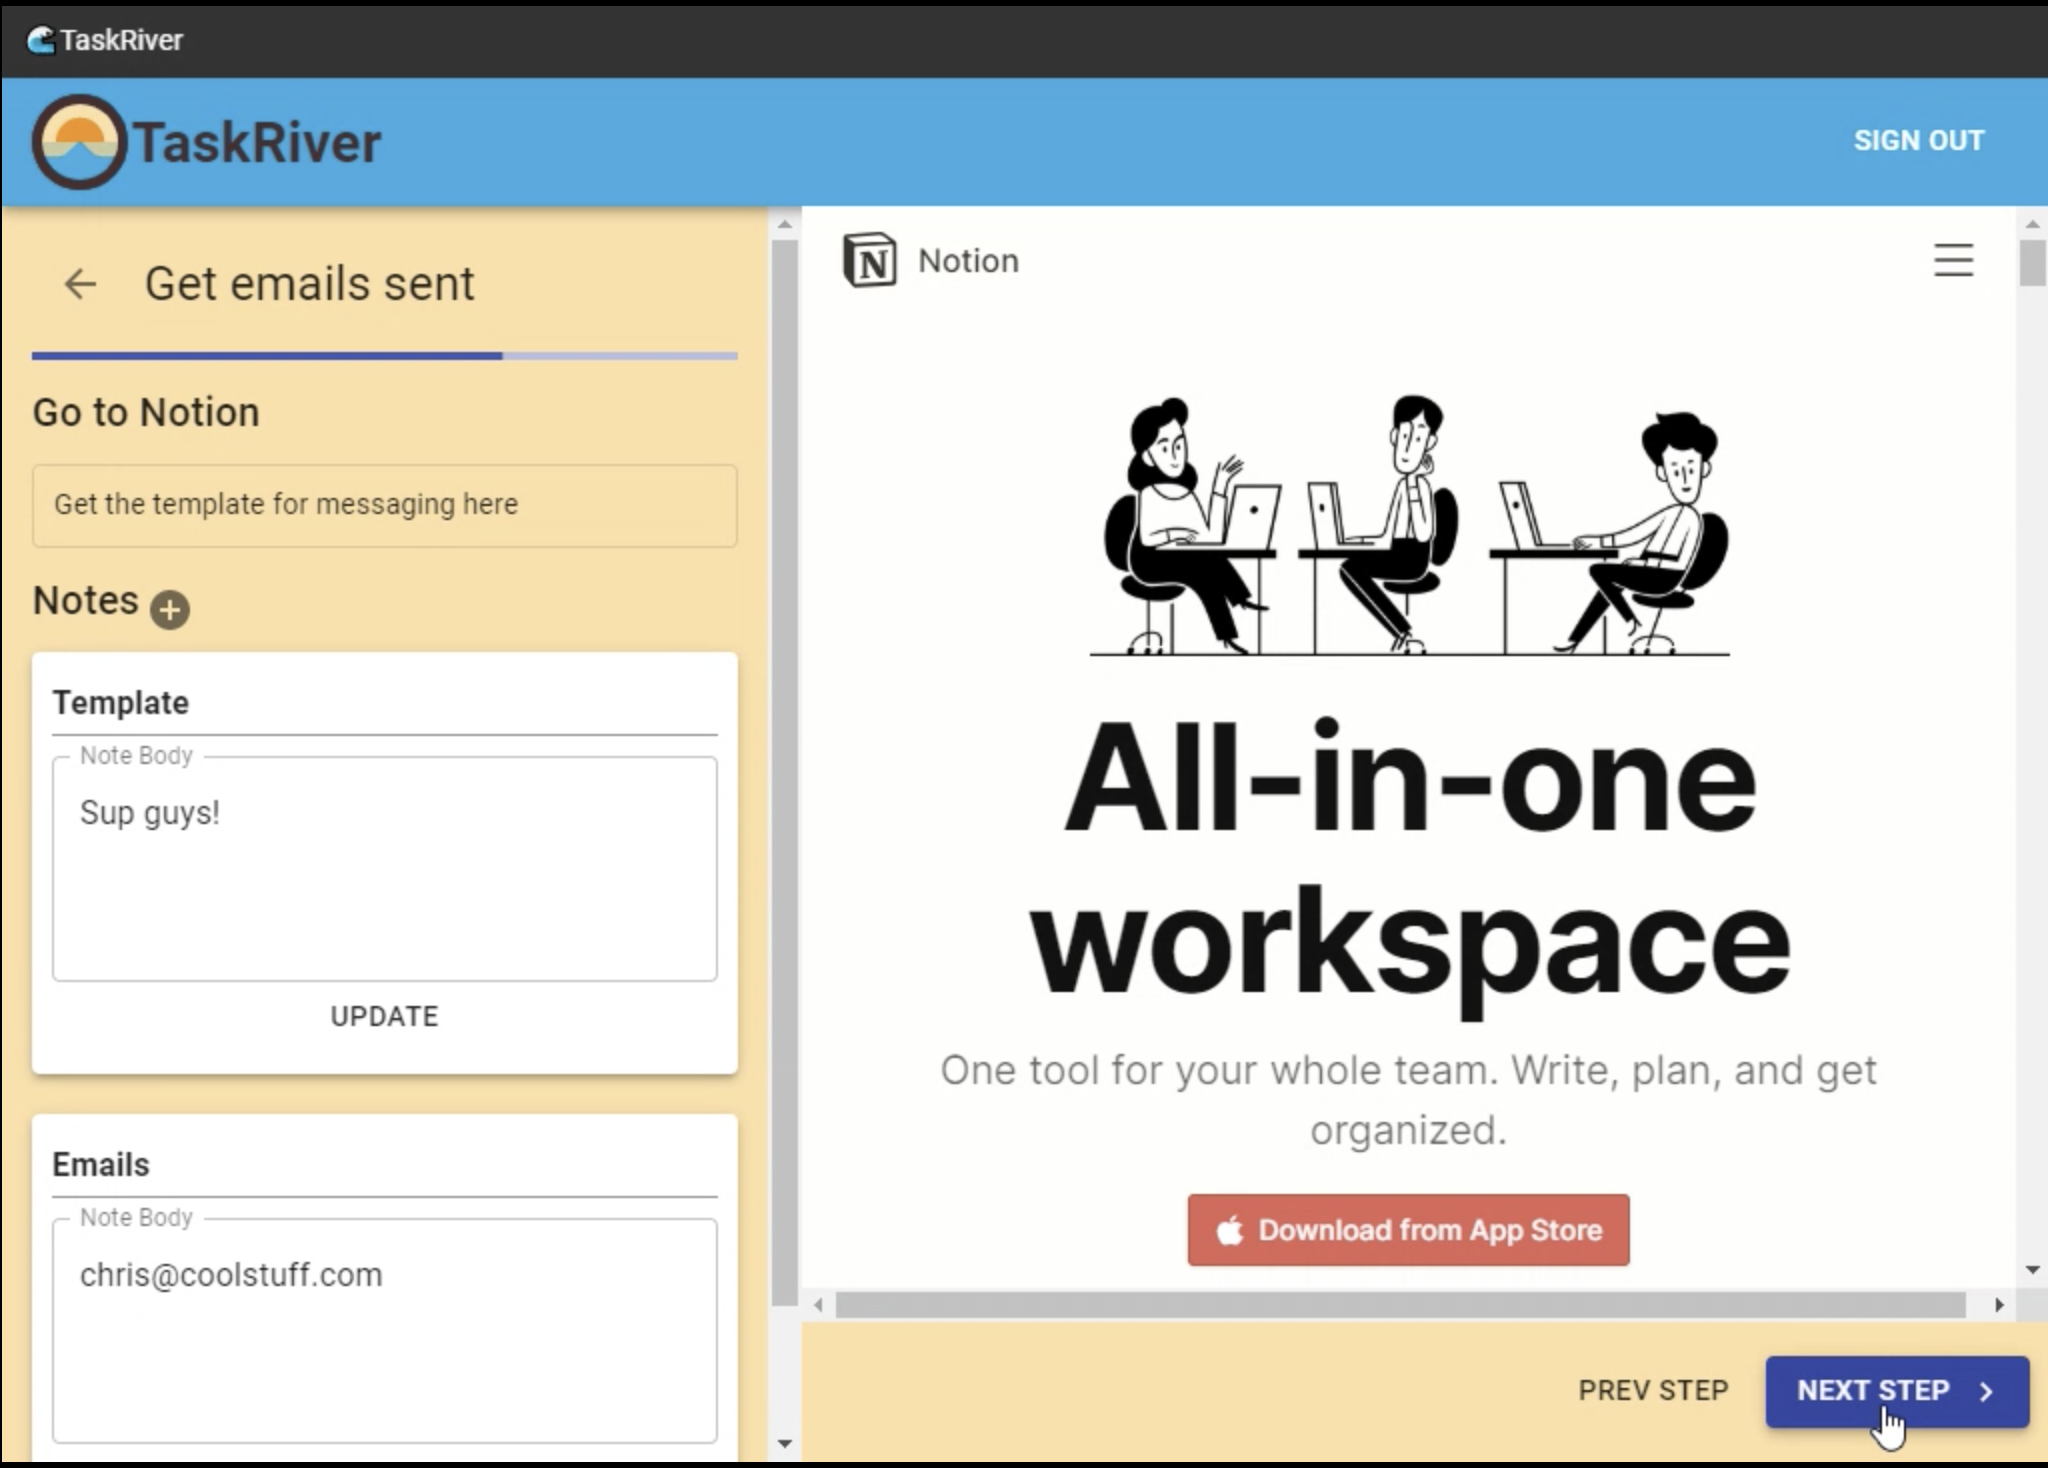Edit the Emails note body field
Screen dimensions: 2048x1468
384,1330
